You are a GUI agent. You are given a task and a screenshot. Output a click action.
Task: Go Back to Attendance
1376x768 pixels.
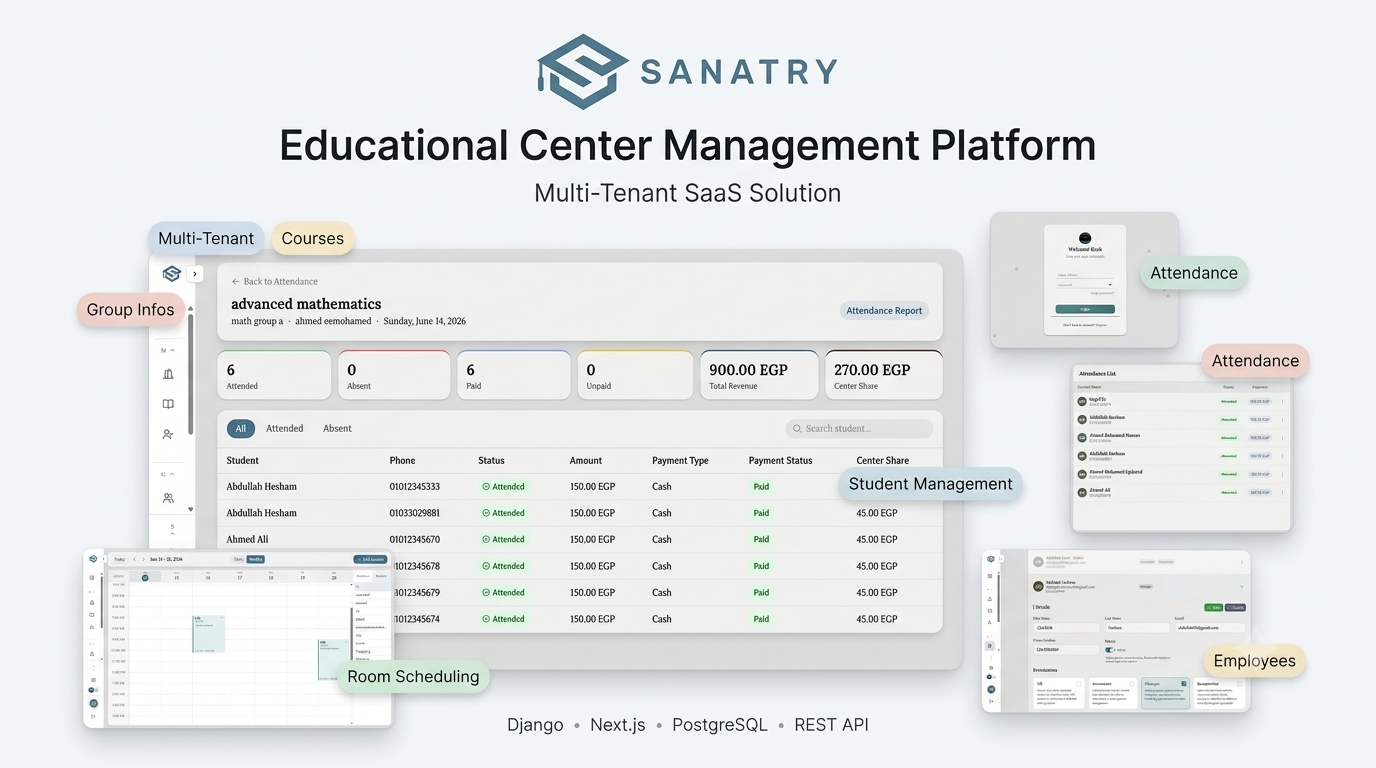coord(275,282)
